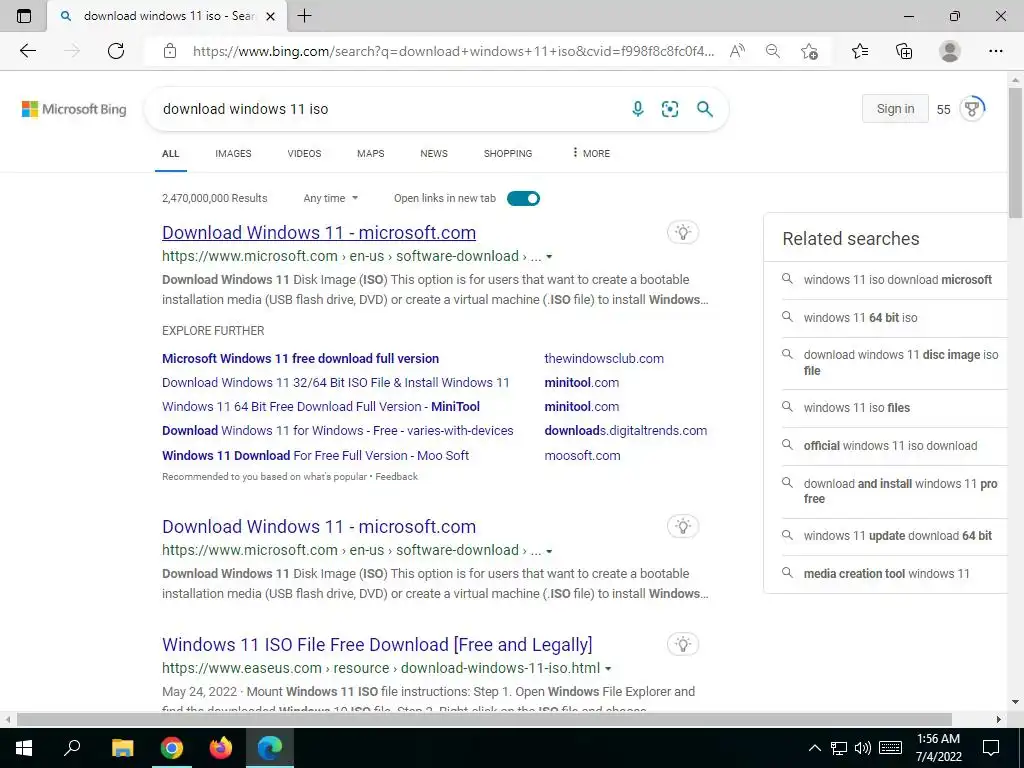1024x768 pixels.
Task: Open Windows 11 64 Bit Free Download MiniTool link
Action: (321, 407)
